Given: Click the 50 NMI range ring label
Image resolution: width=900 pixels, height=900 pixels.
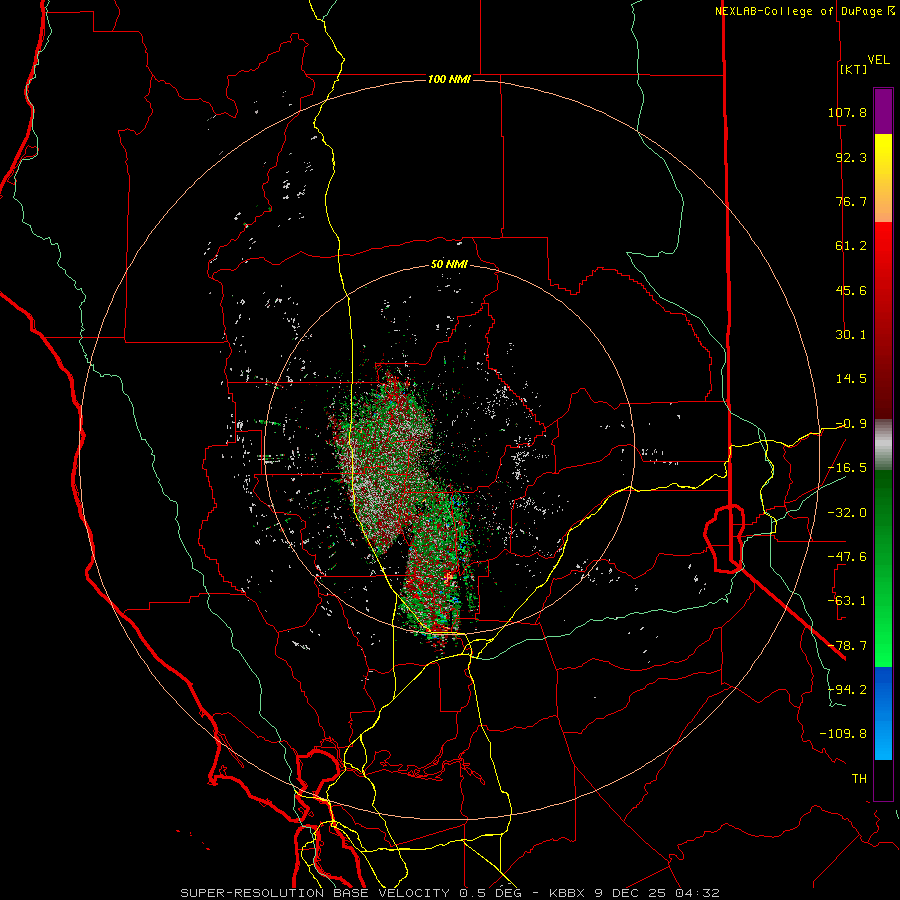Looking at the screenshot, I should (x=449, y=265).
